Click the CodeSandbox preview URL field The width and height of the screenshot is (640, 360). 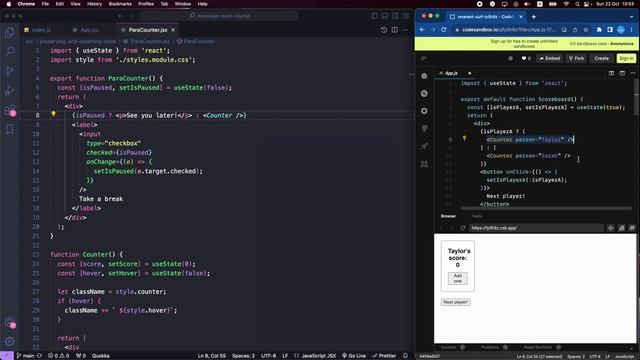[536, 228]
